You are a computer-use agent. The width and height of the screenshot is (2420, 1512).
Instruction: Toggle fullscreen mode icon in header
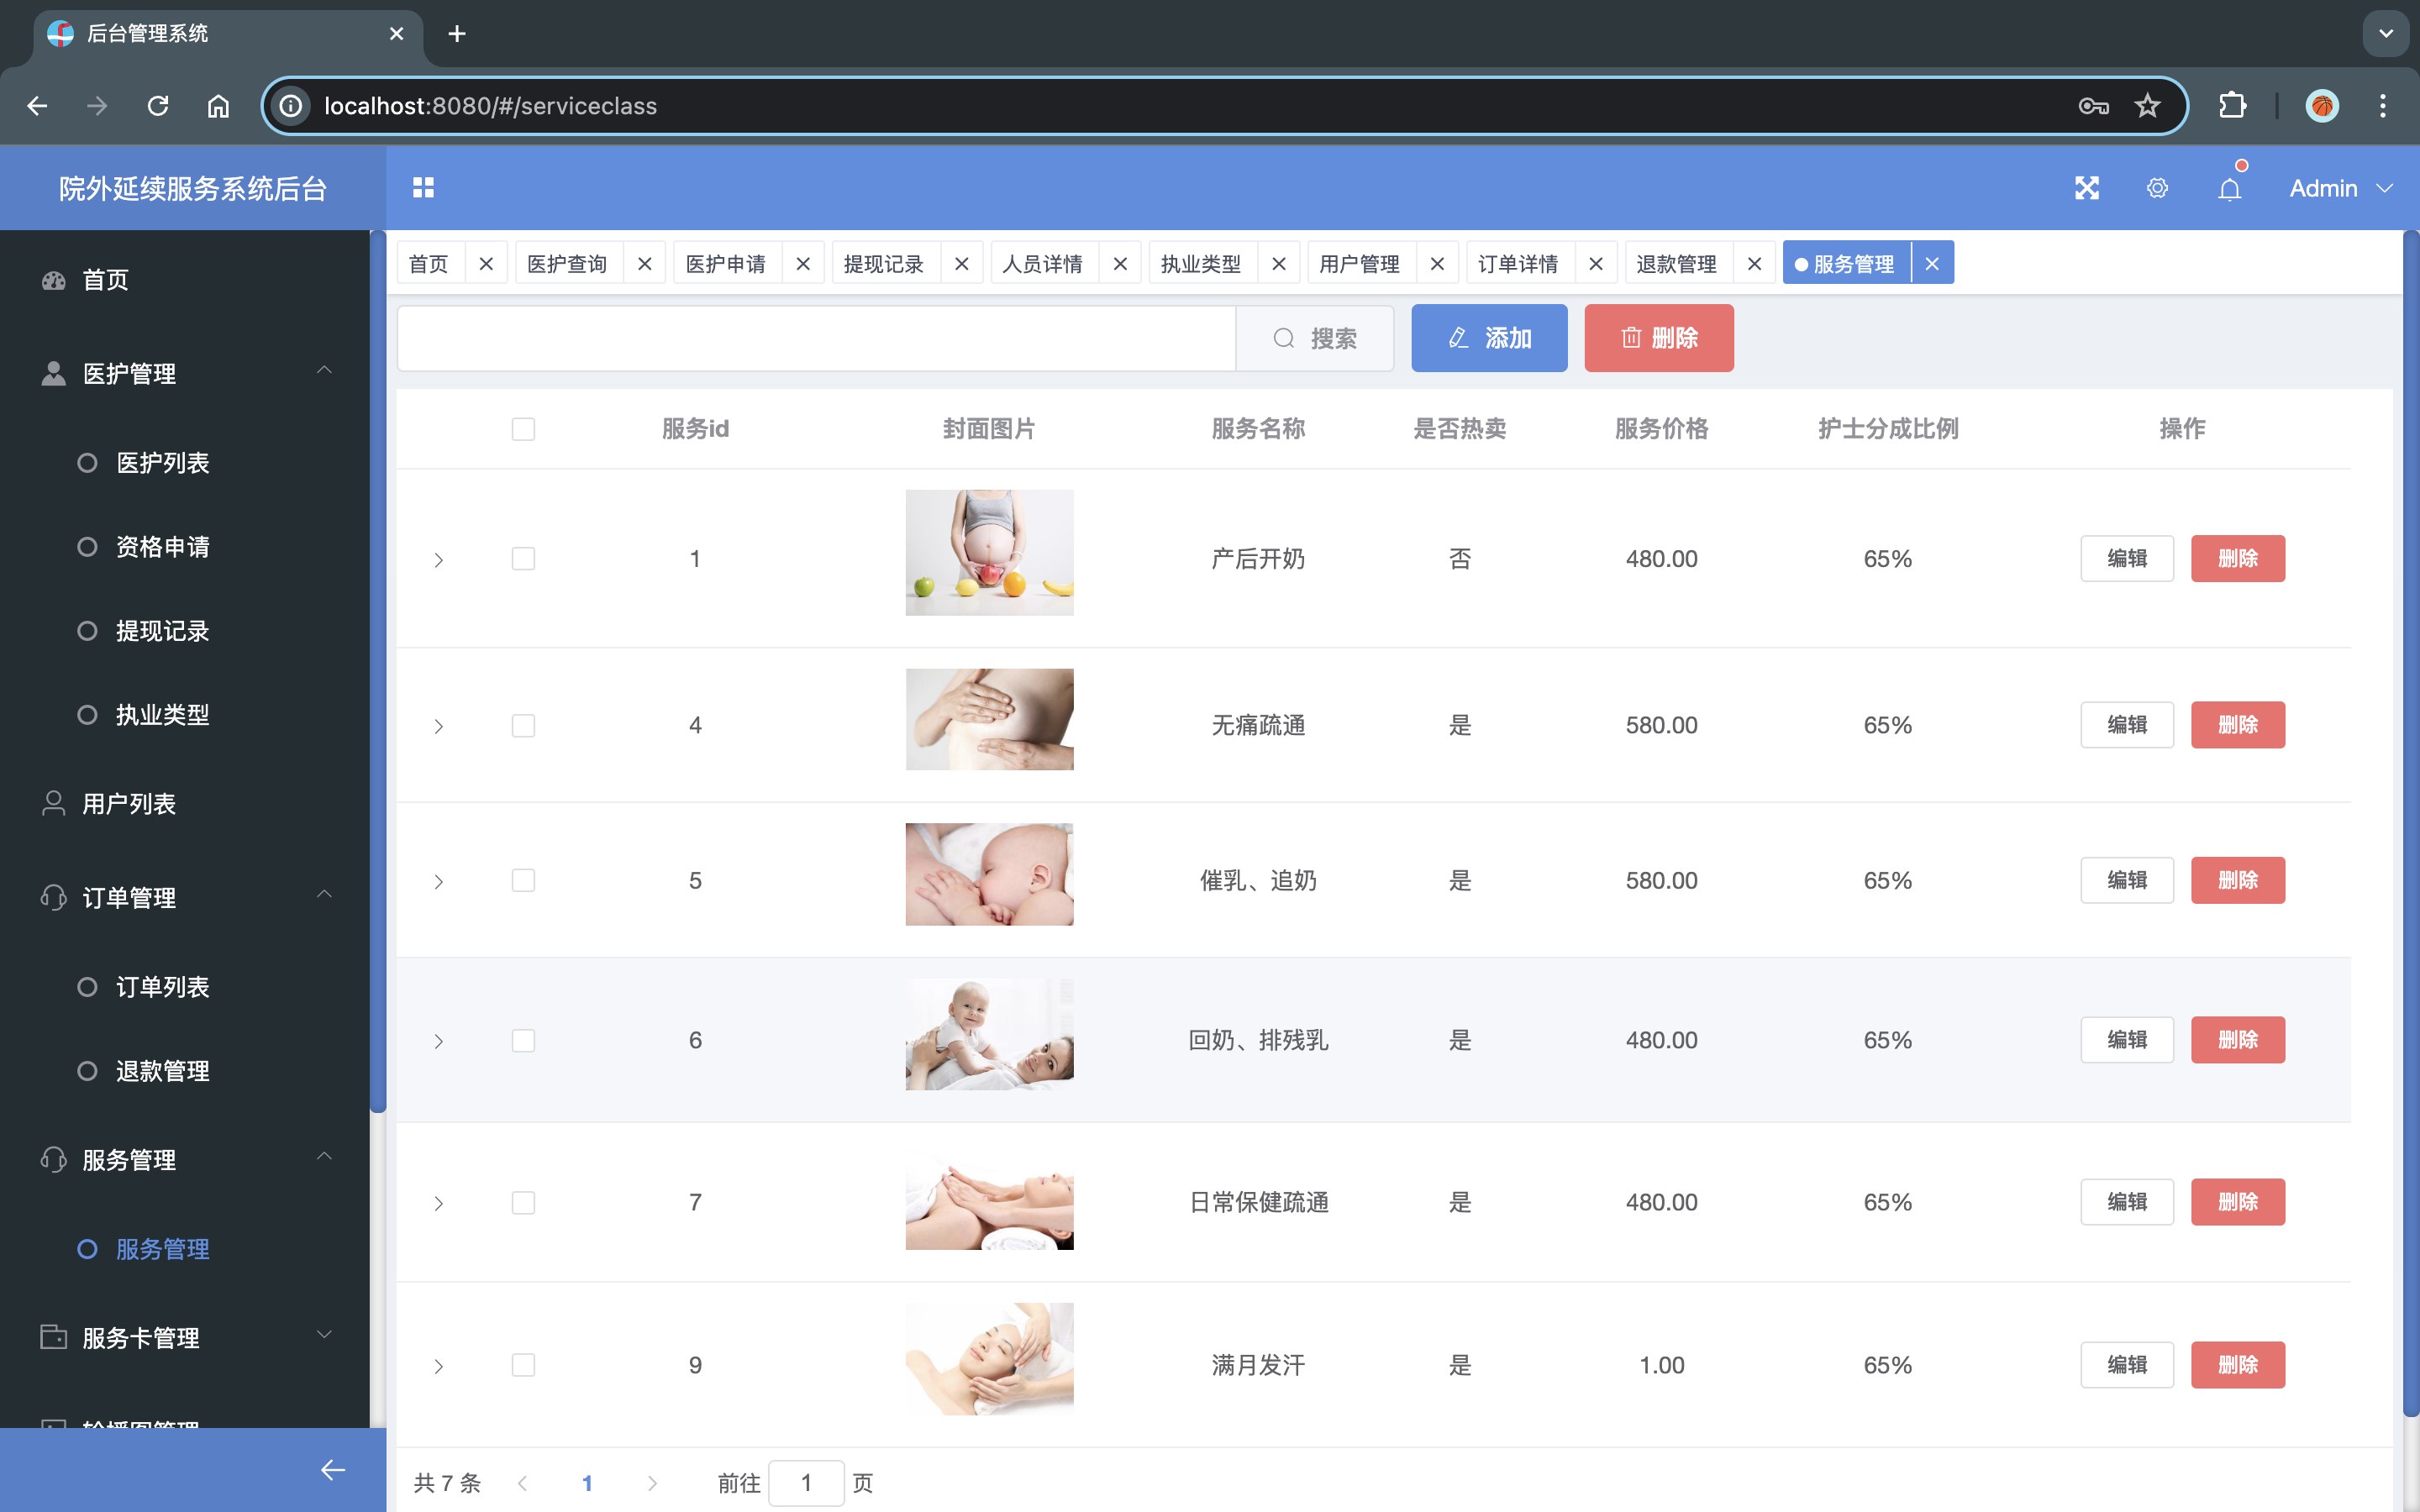[2087, 188]
